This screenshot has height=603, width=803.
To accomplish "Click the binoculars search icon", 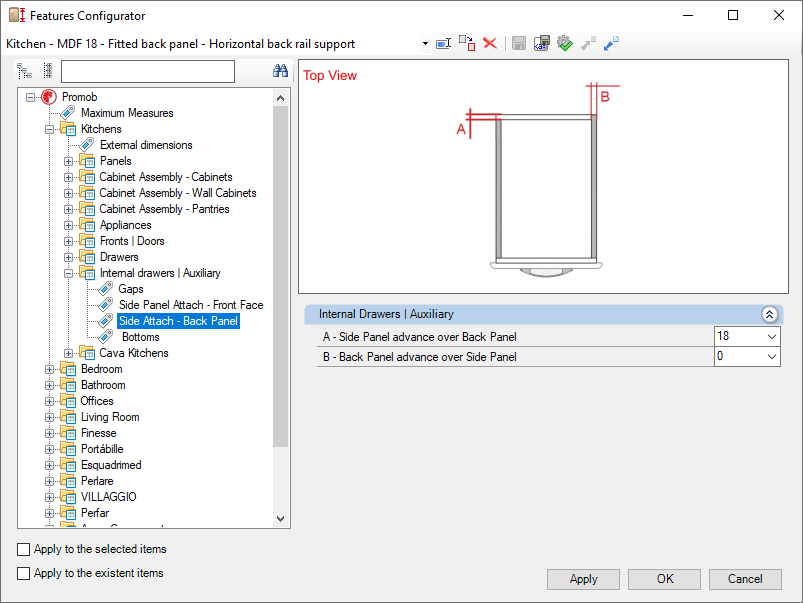I will 280,71.
